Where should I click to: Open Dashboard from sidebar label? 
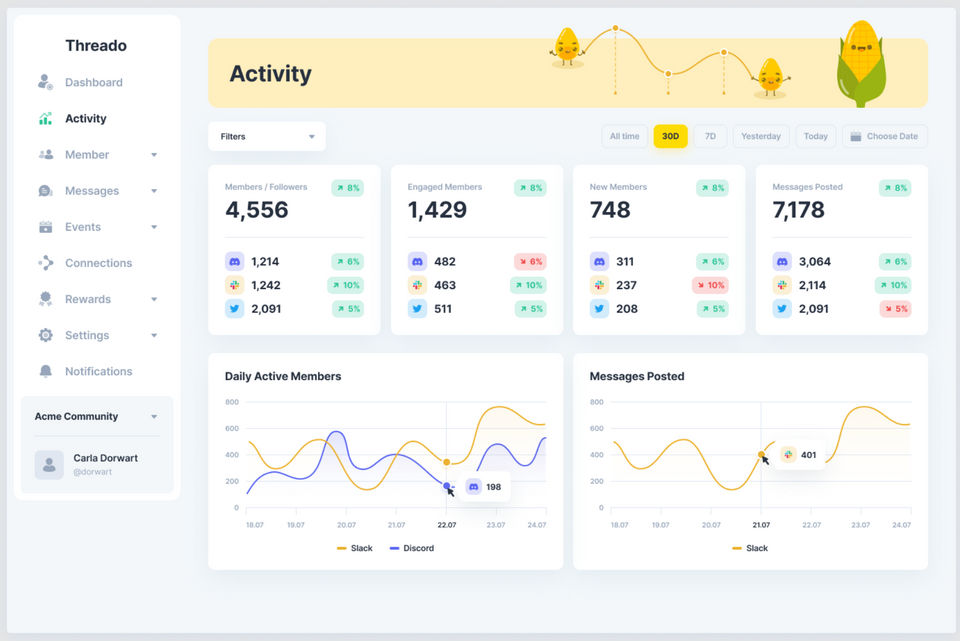click(x=94, y=82)
